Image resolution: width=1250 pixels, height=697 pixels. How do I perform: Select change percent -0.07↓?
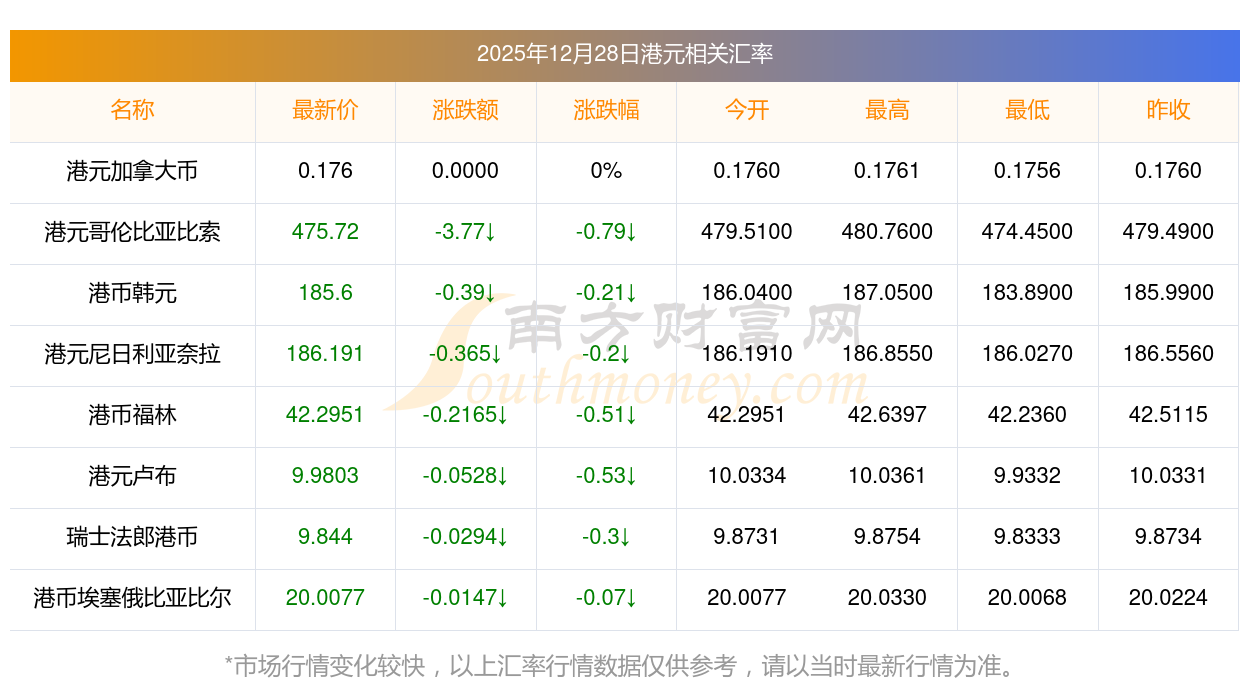tap(606, 598)
